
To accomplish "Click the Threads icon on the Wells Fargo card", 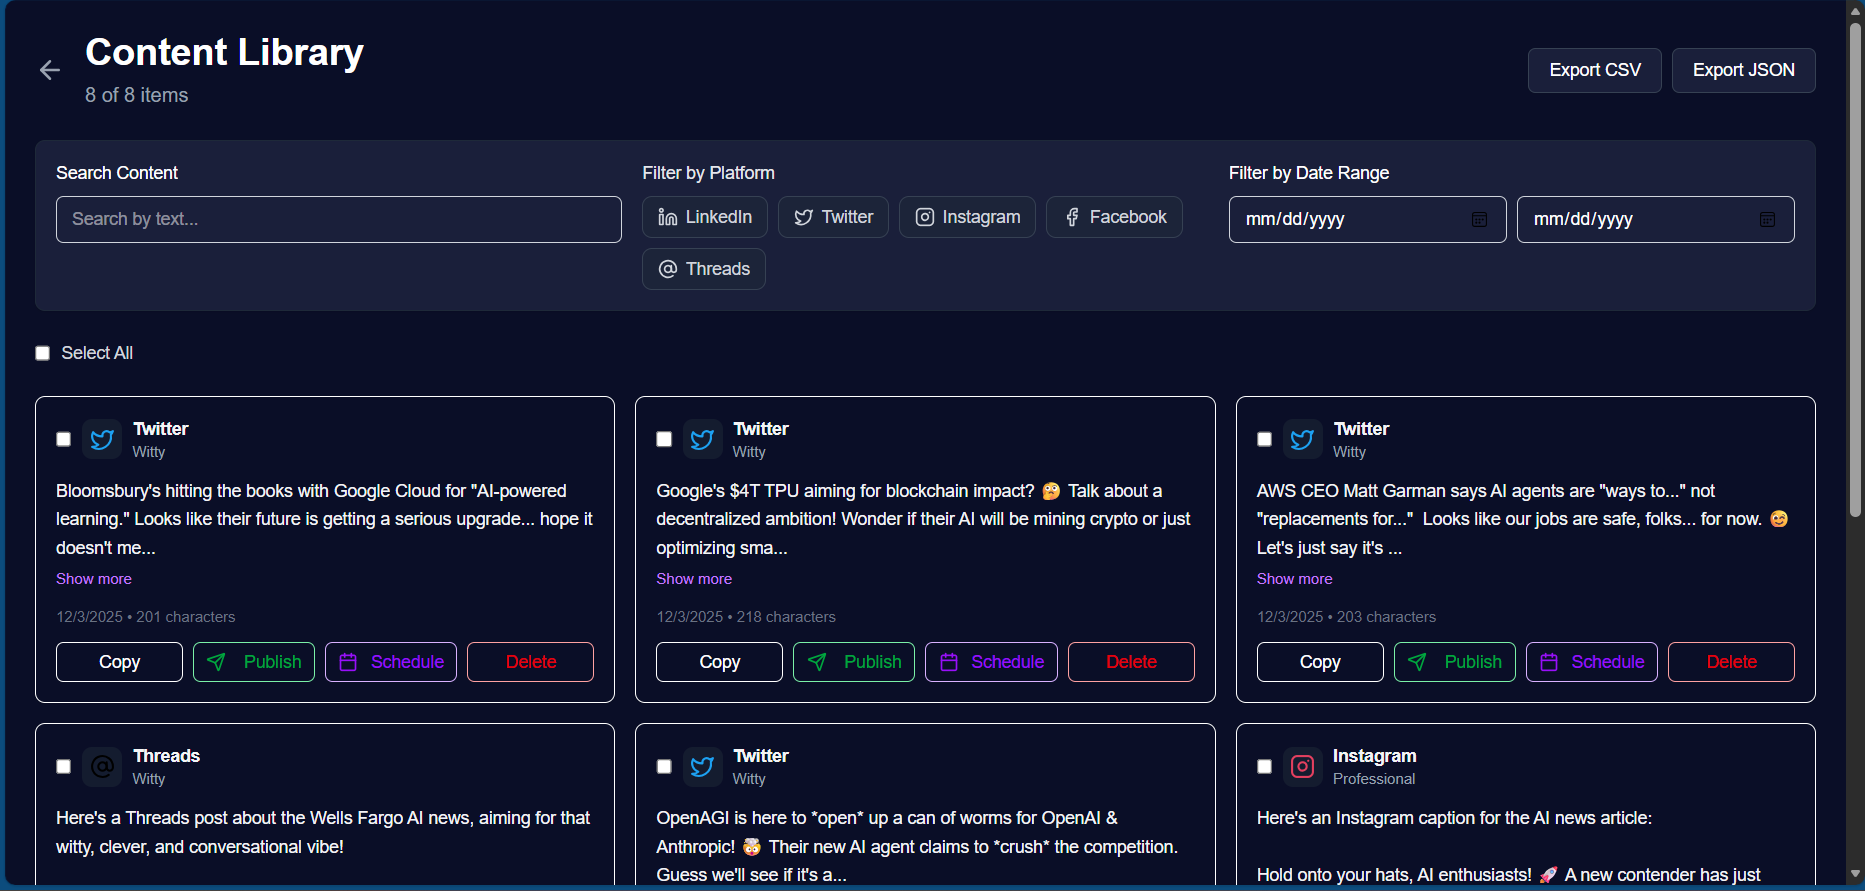I will [102, 766].
